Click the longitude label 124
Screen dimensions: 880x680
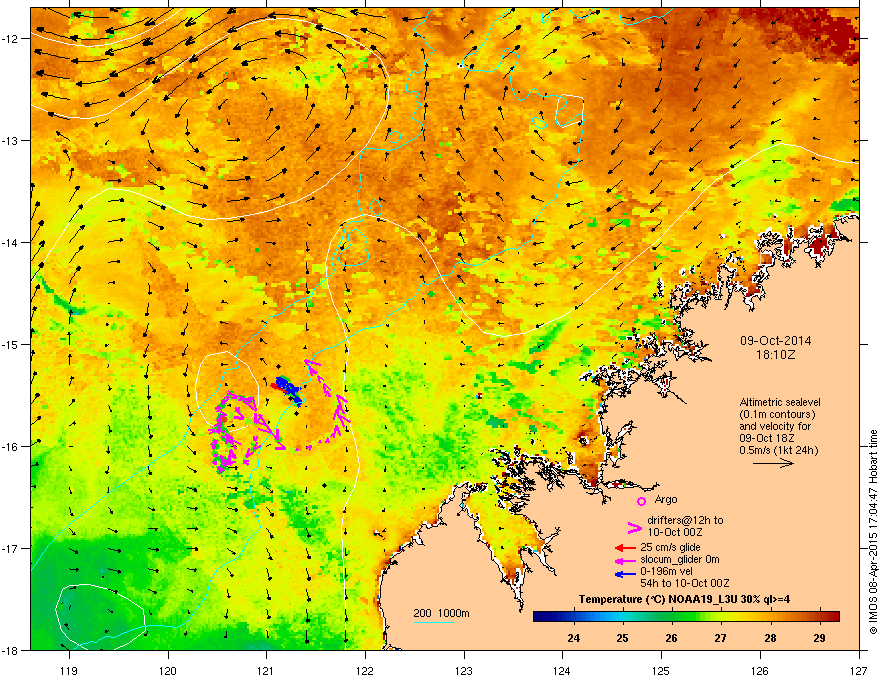562,670
